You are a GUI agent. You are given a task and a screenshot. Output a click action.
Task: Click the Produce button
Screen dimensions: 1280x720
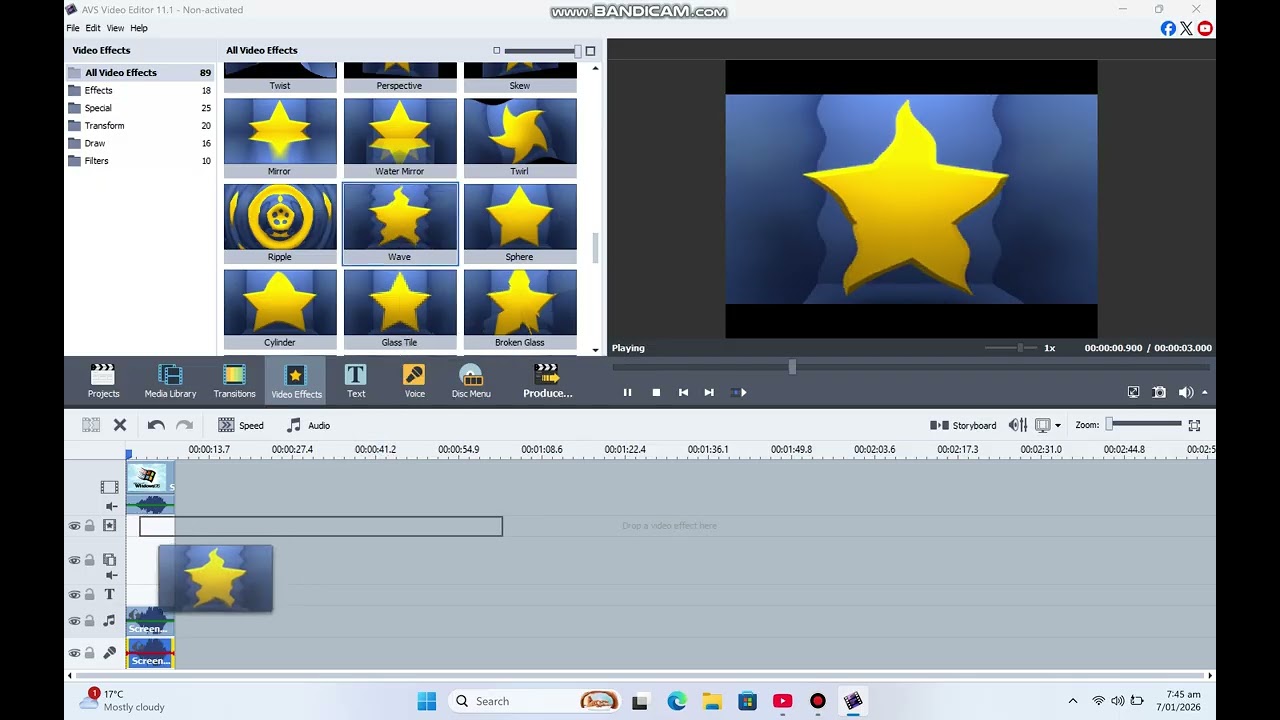[547, 381]
